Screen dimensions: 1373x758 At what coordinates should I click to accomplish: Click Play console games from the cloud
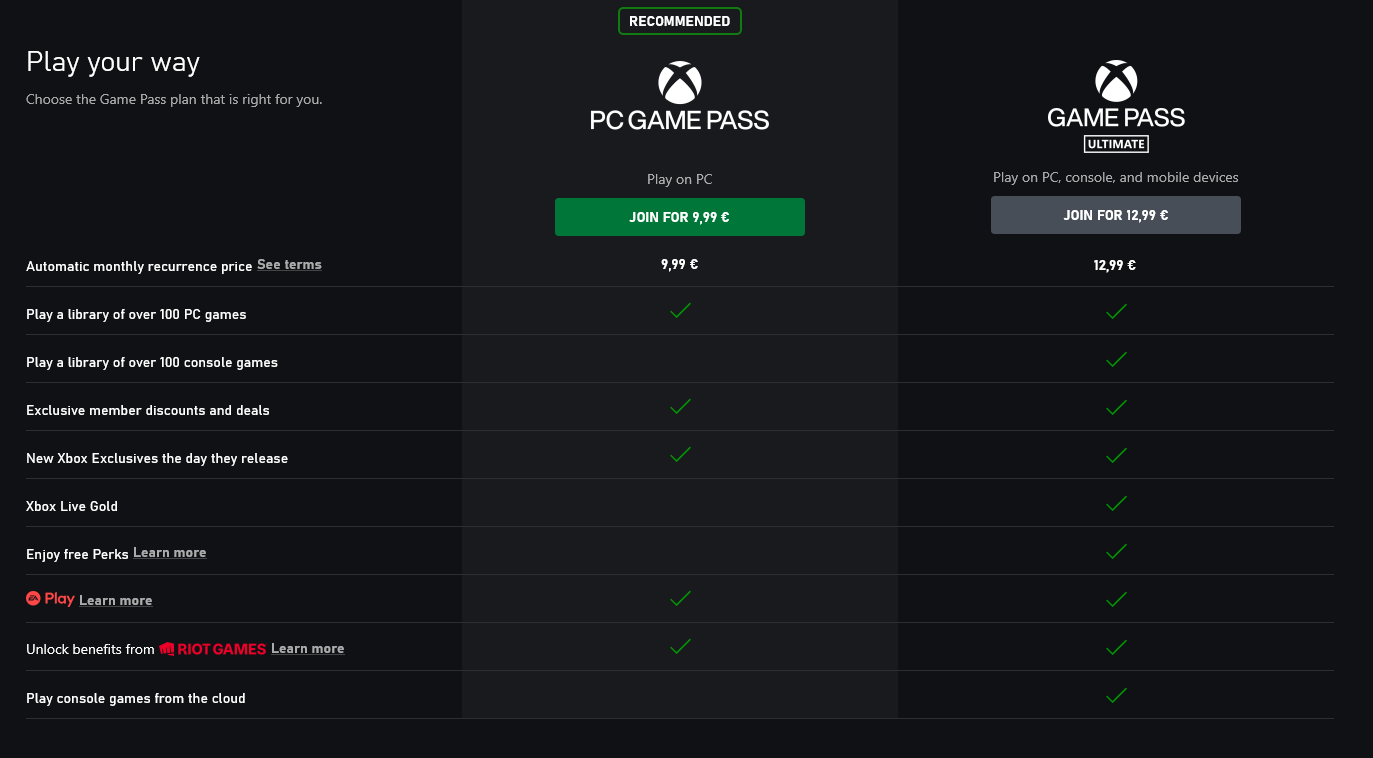(x=136, y=699)
